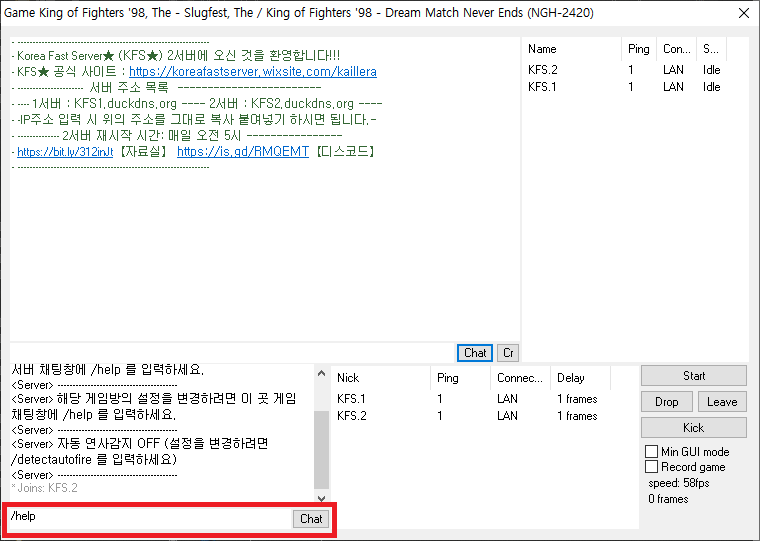The height and width of the screenshot is (541, 760).
Task: Click the Con... column header in user list
Action: click(x=677, y=49)
